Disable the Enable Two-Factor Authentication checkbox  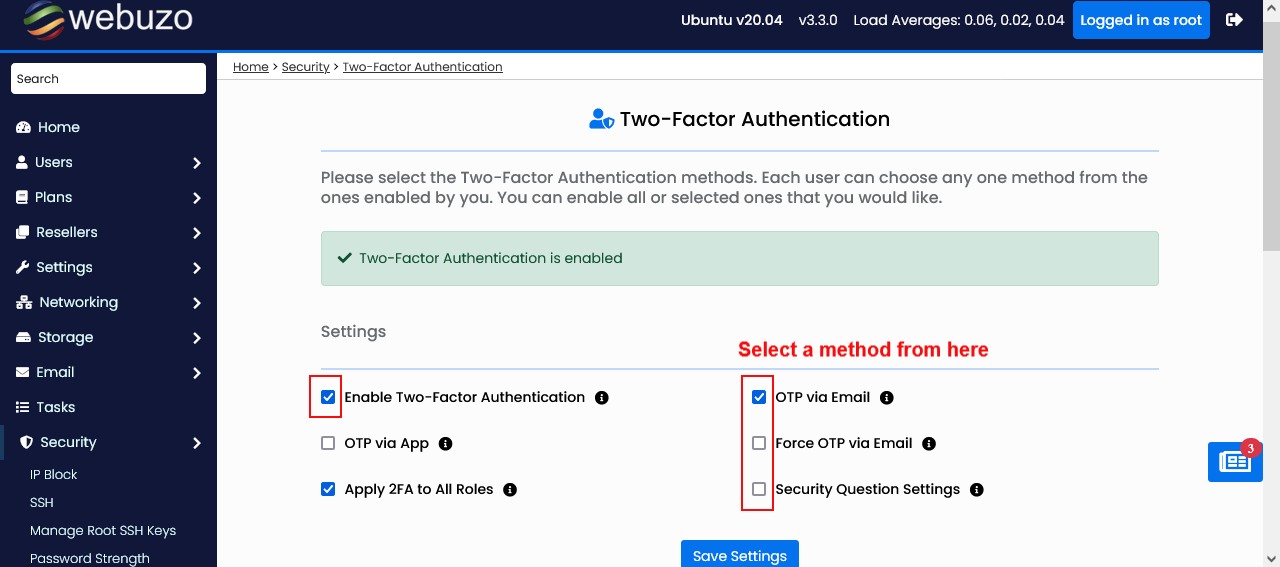coord(328,397)
